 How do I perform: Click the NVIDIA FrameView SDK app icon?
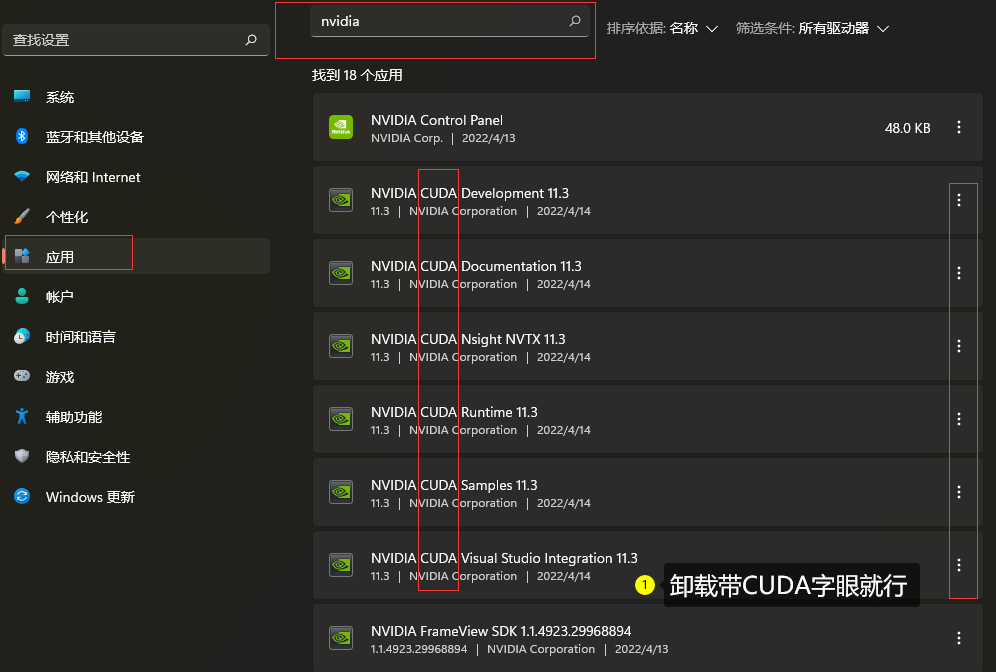click(341, 638)
